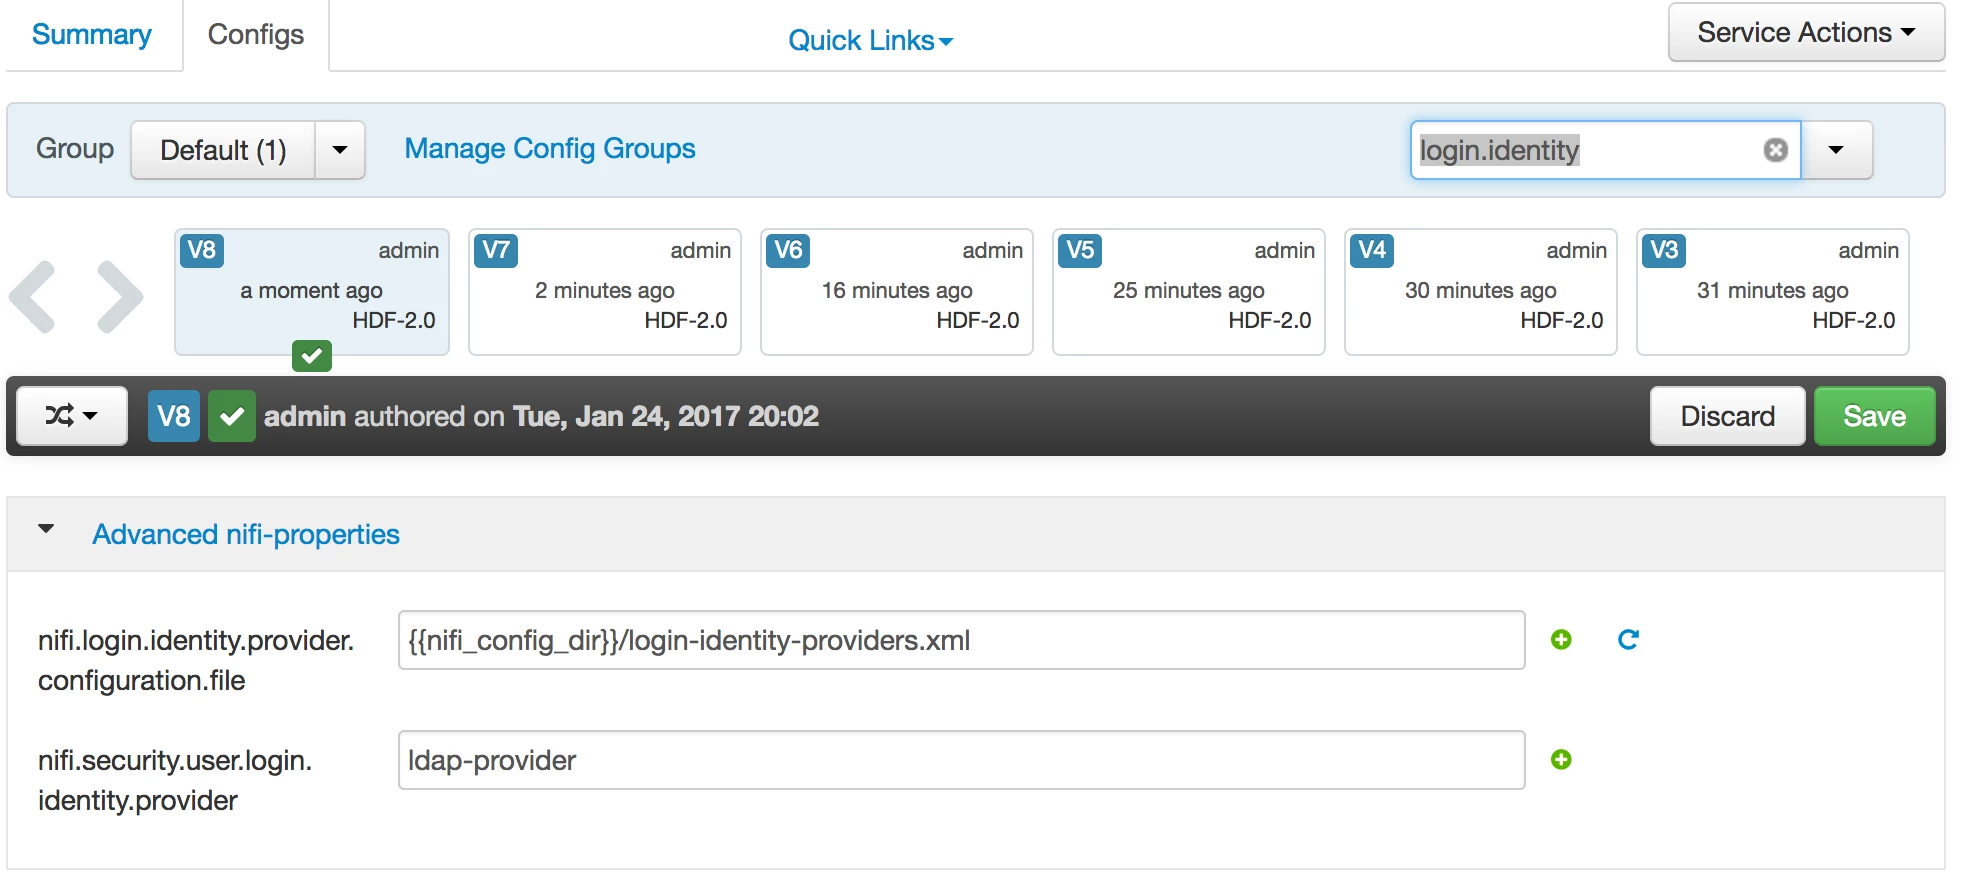Discard the configuration changes
This screenshot has height=888, width=1966.
tap(1727, 416)
